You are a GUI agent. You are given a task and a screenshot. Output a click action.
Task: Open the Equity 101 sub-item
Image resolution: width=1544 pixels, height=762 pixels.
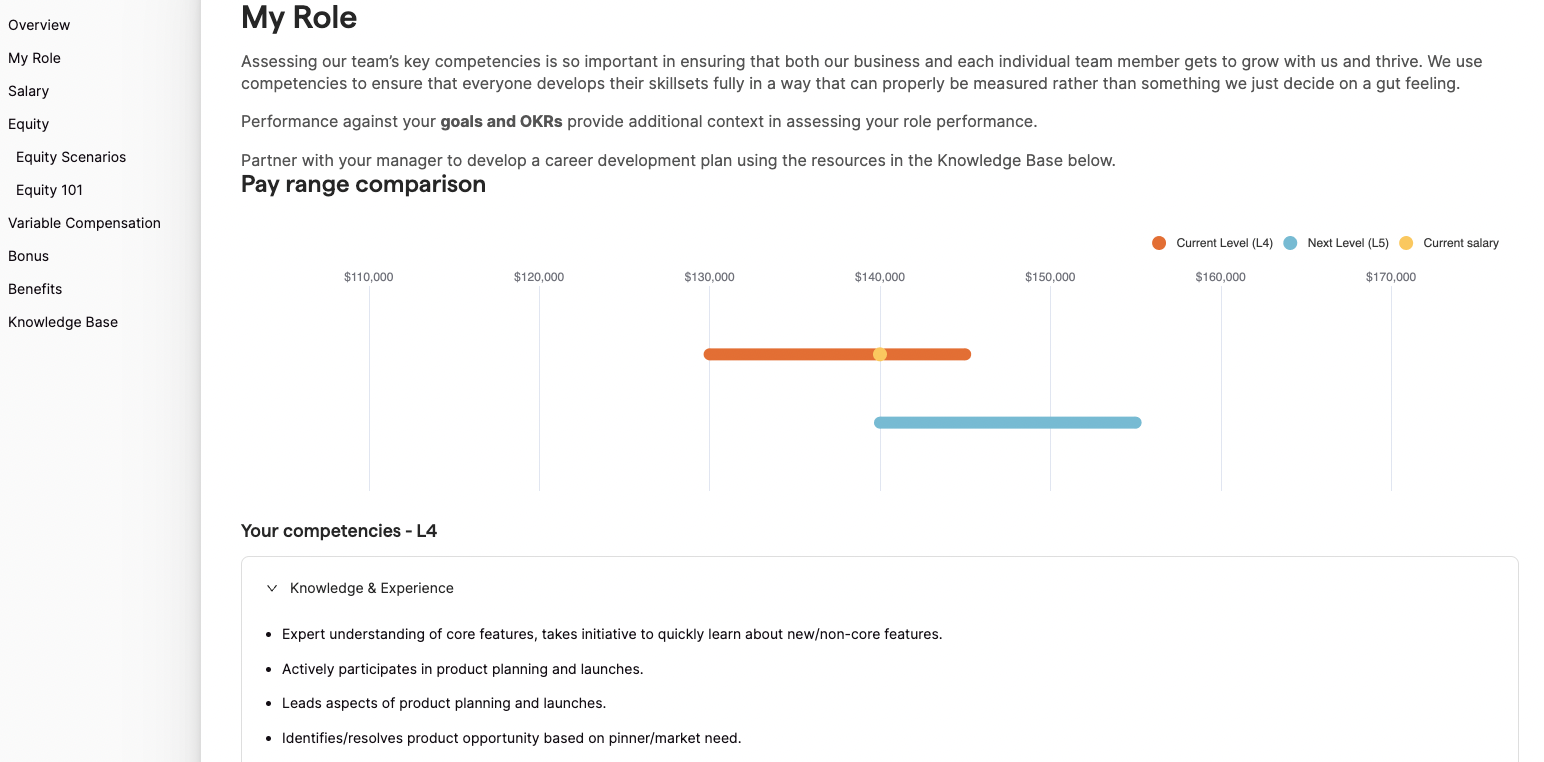click(49, 190)
